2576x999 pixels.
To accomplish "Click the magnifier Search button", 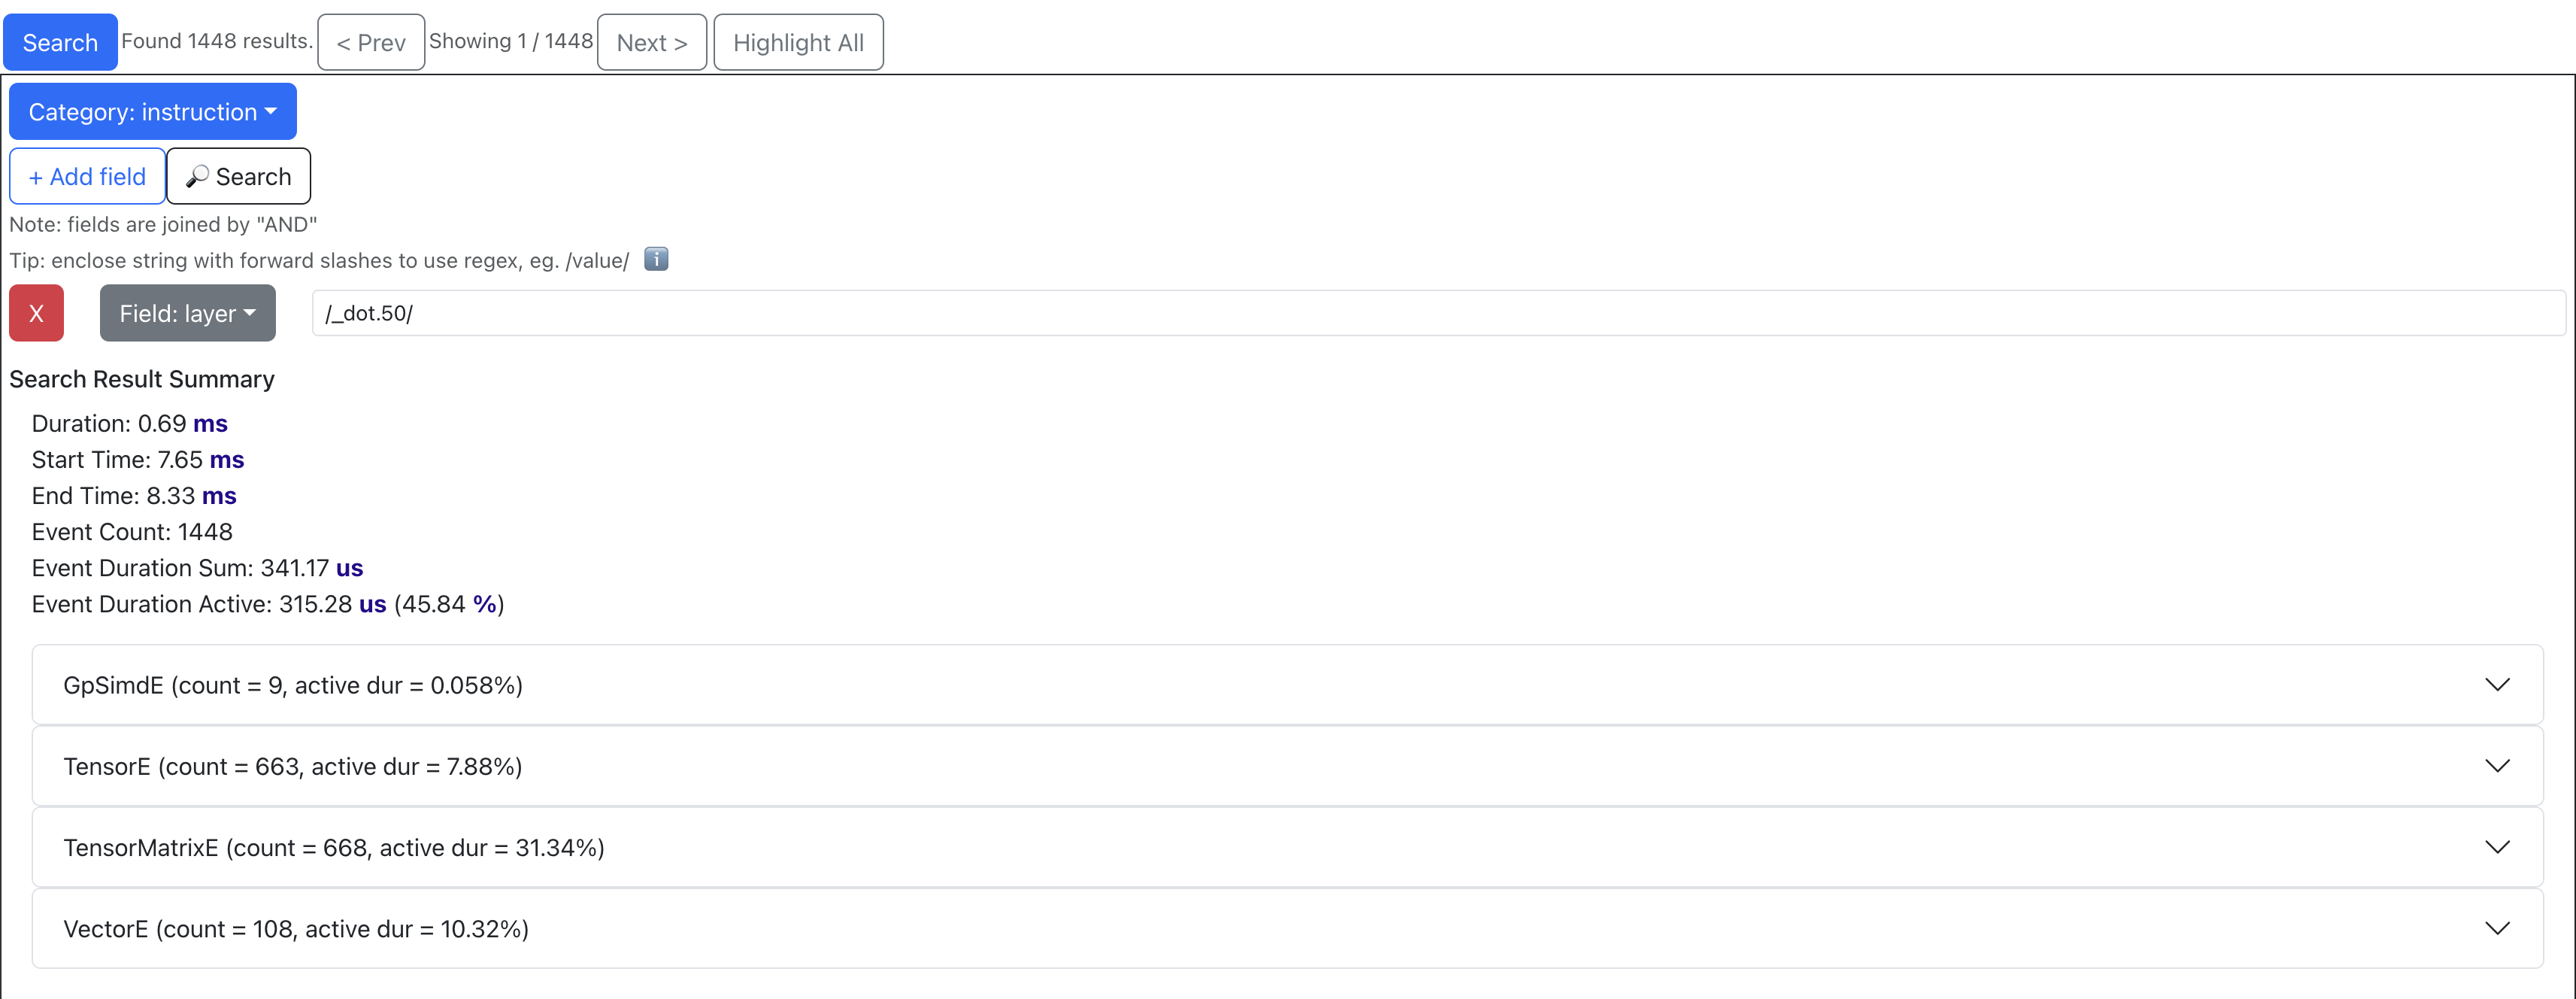I will point(238,177).
